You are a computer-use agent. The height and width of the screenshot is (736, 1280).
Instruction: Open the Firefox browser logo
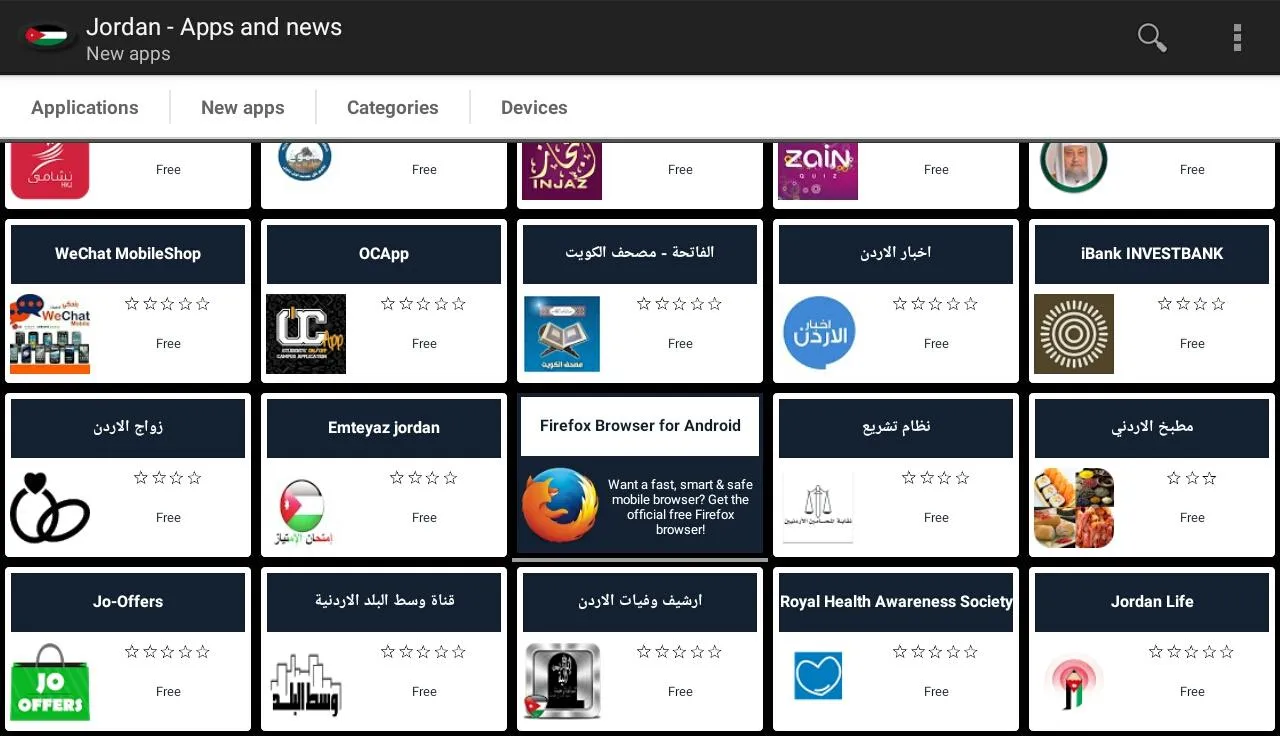tap(560, 505)
